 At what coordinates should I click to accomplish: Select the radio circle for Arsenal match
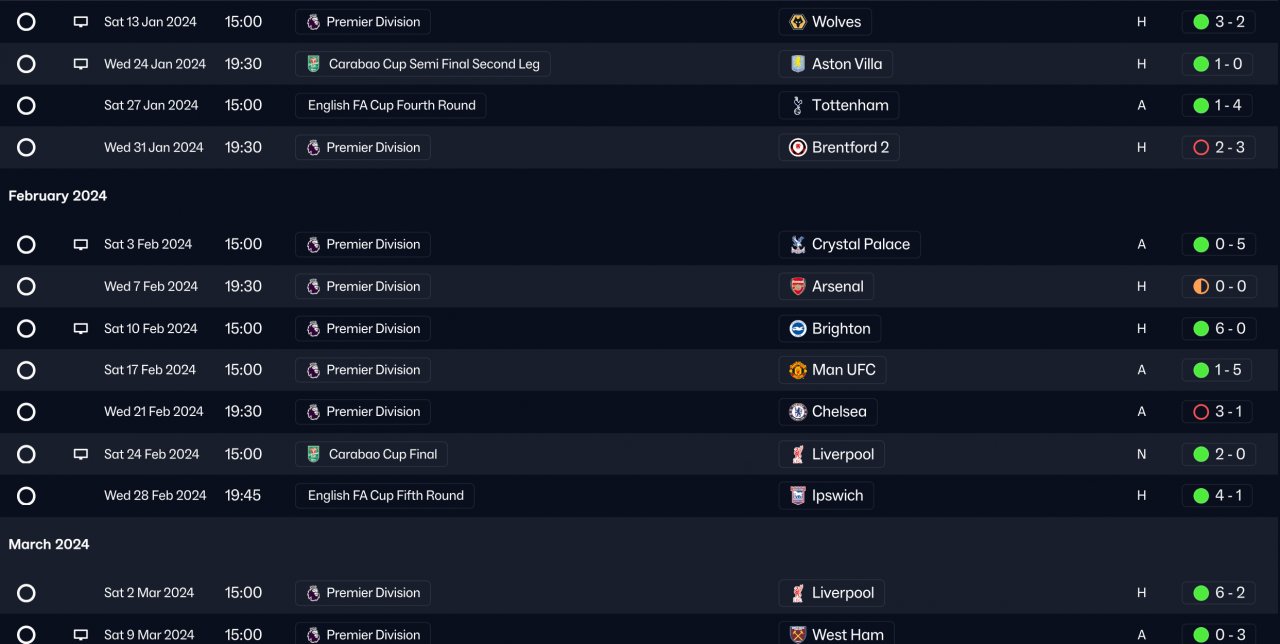pos(27,287)
